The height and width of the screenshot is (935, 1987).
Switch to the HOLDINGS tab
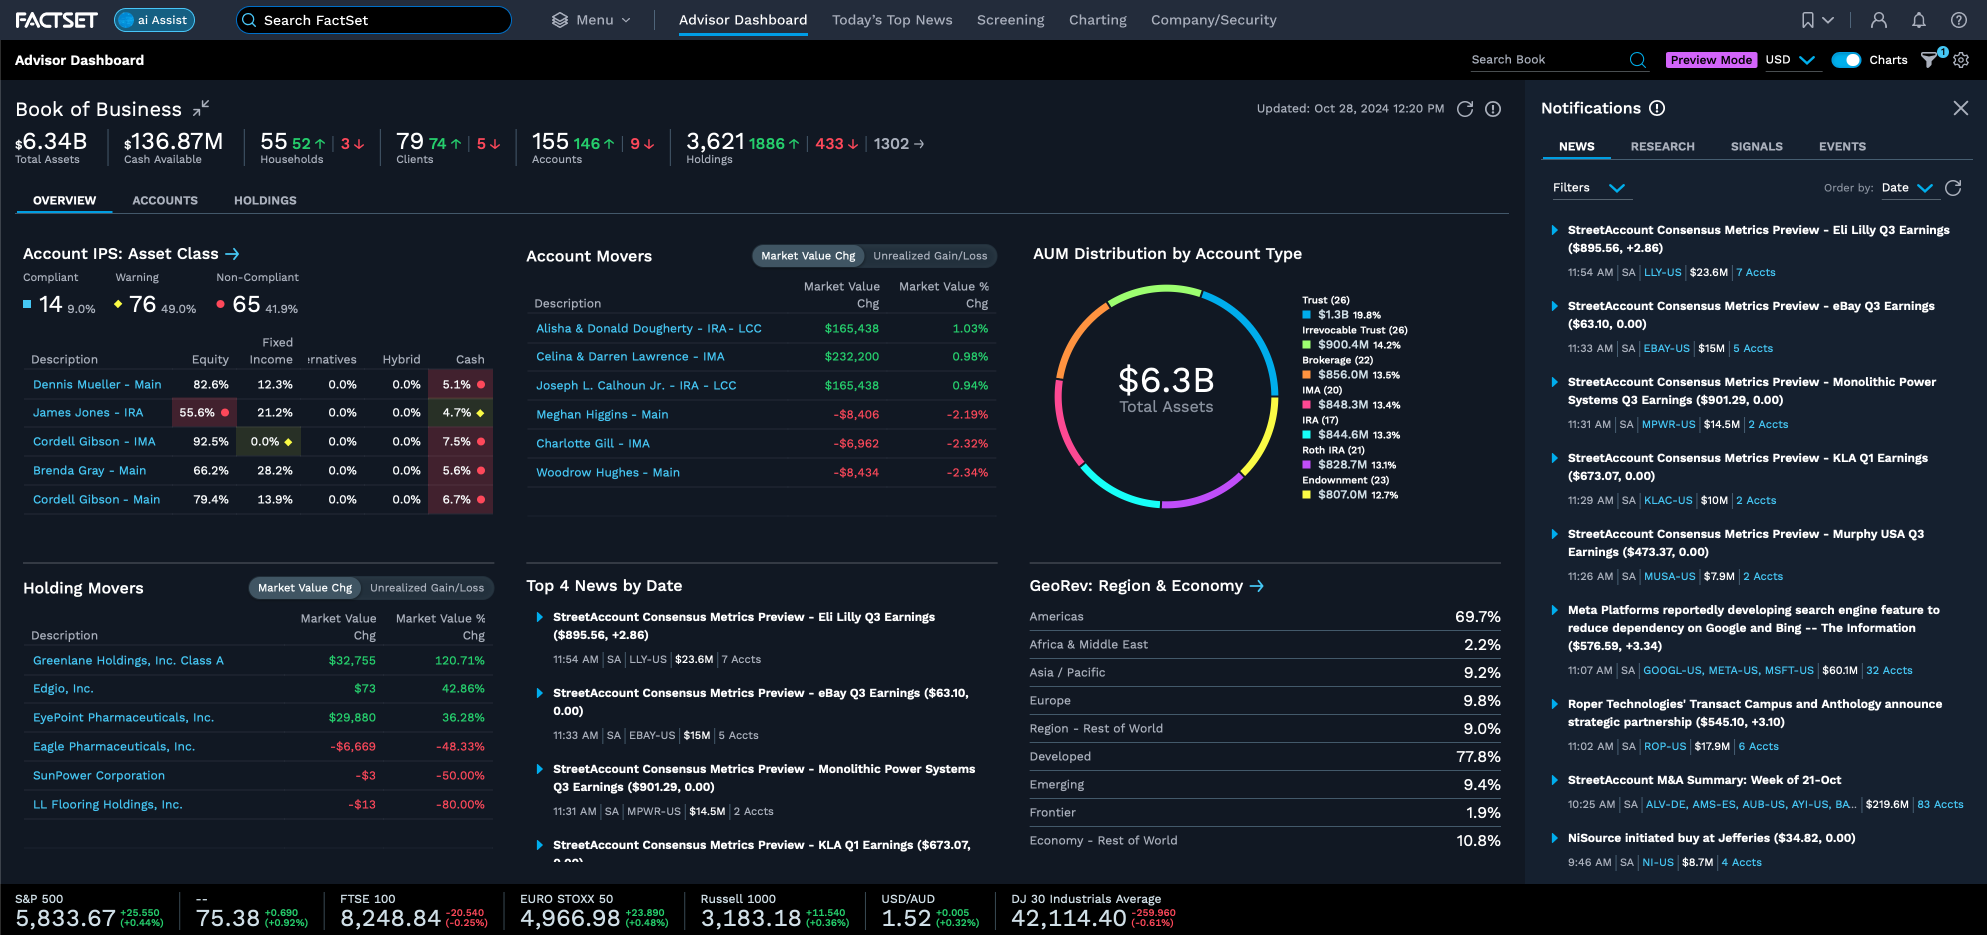click(x=265, y=201)
